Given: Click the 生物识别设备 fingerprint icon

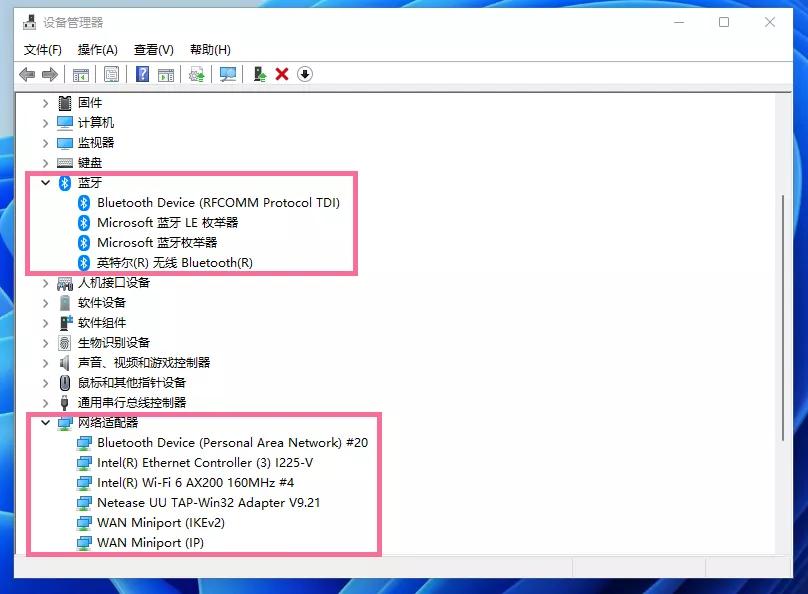Looking at the screenshot, I should [64, 343].
